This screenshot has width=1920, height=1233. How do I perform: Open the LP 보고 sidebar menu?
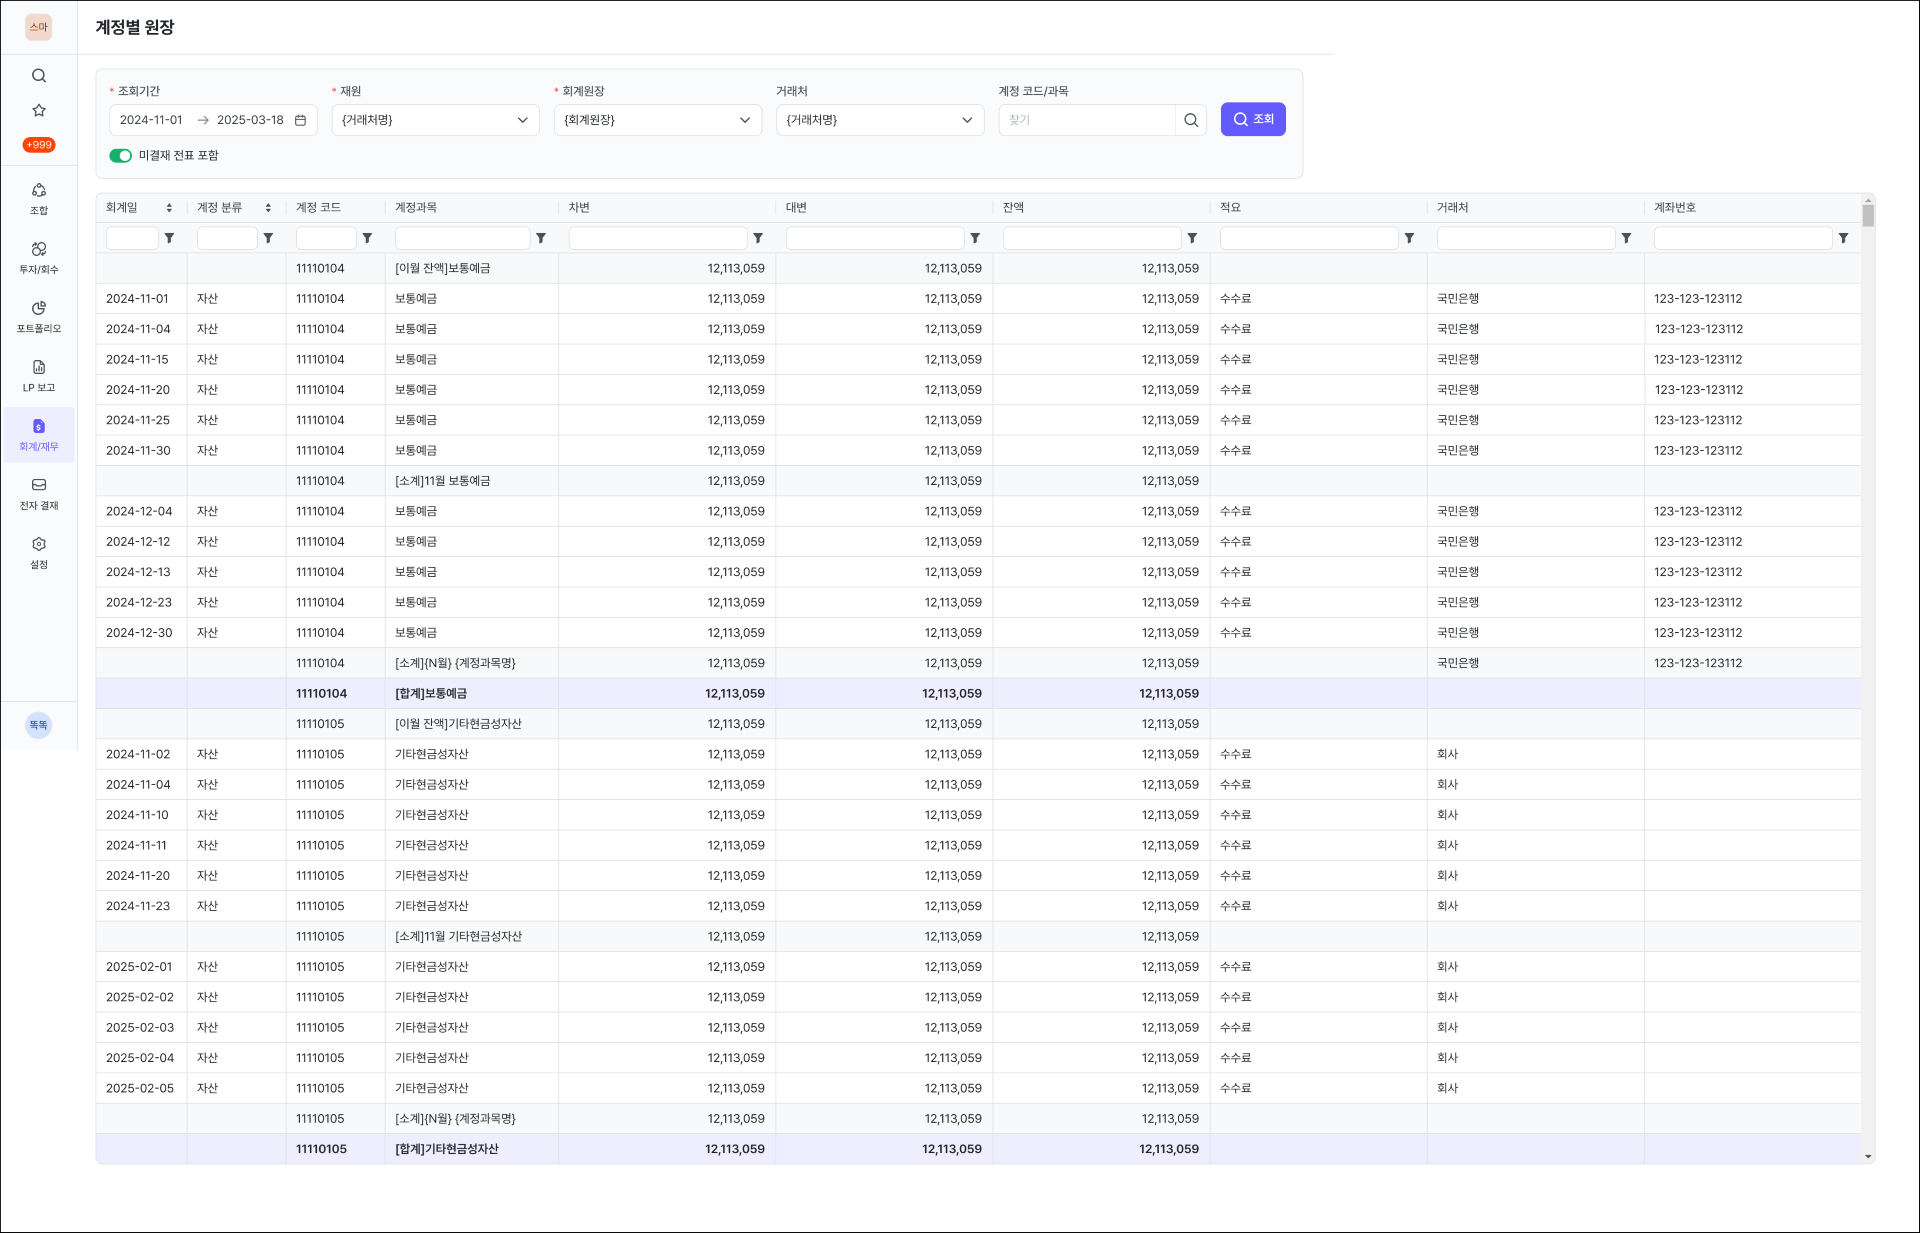pyautogui.click(x=39, y=375)
